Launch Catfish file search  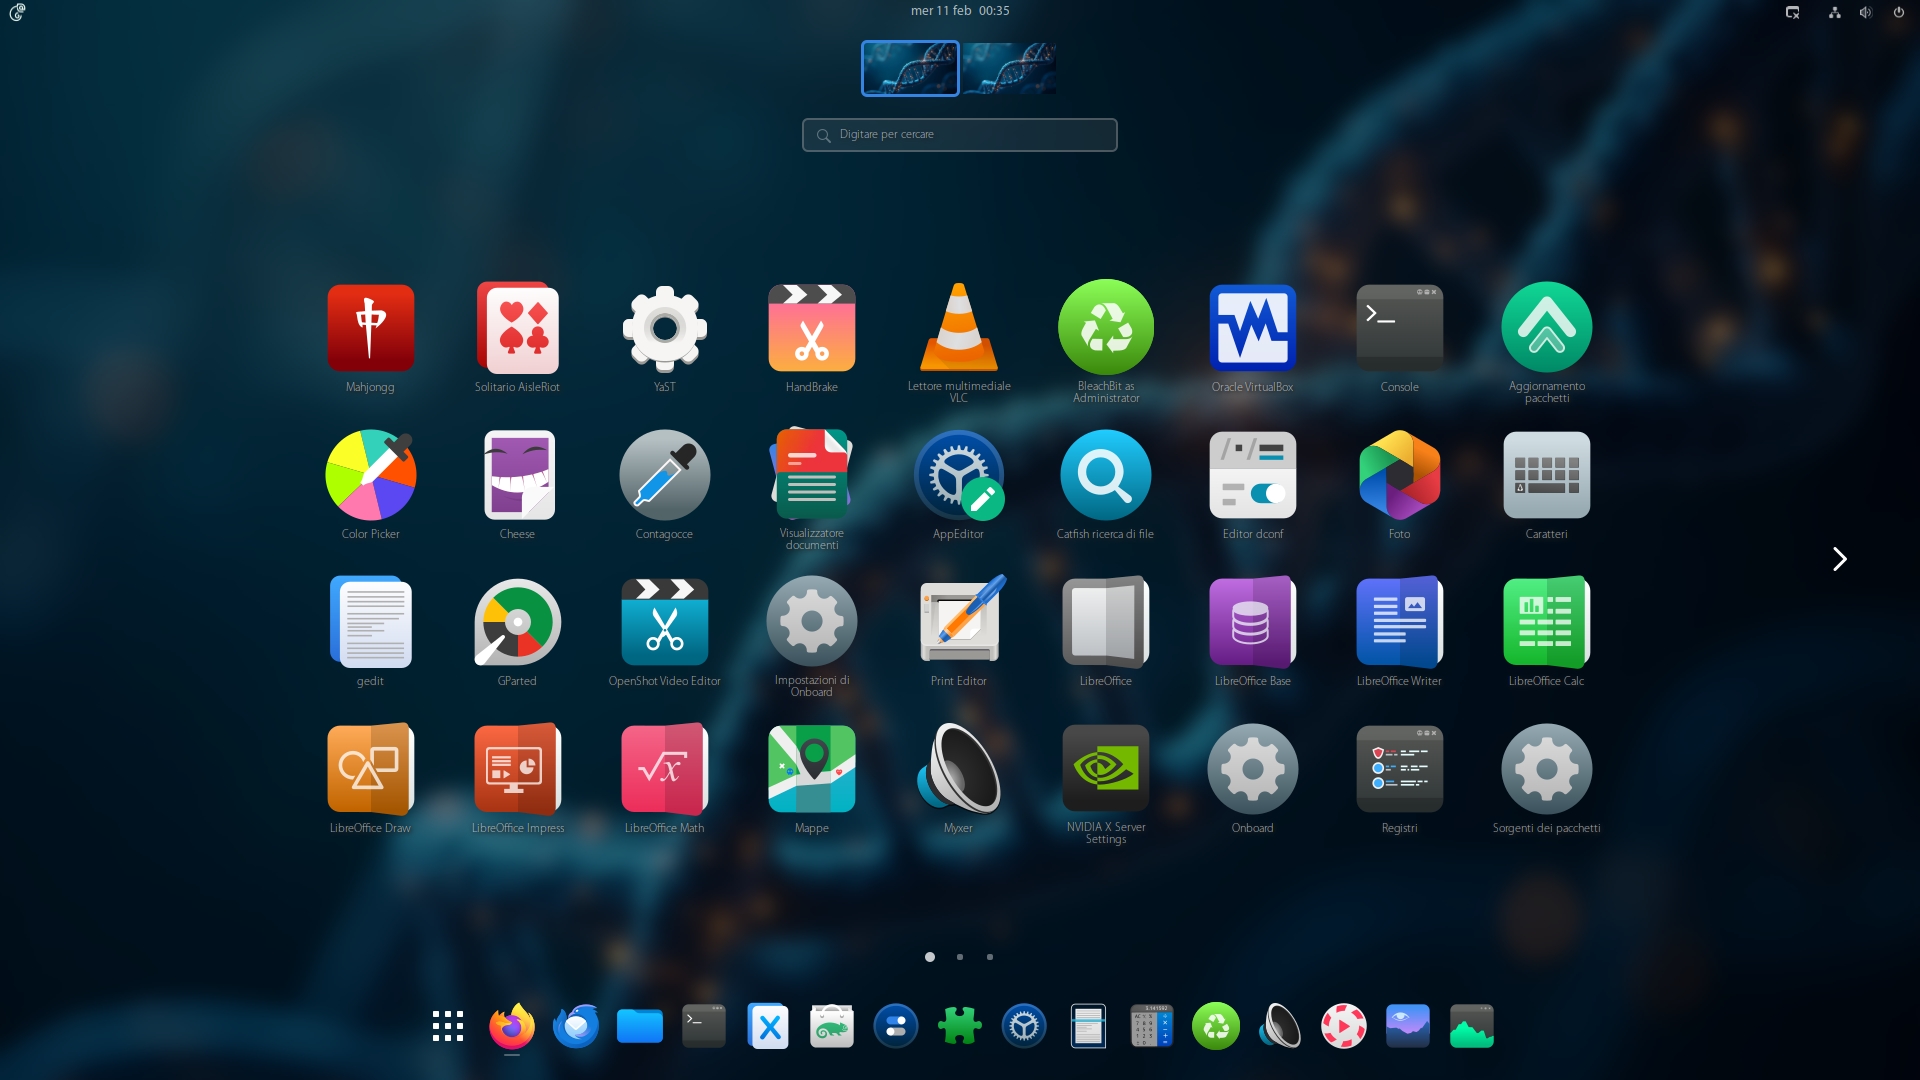tap(1105, 475)
